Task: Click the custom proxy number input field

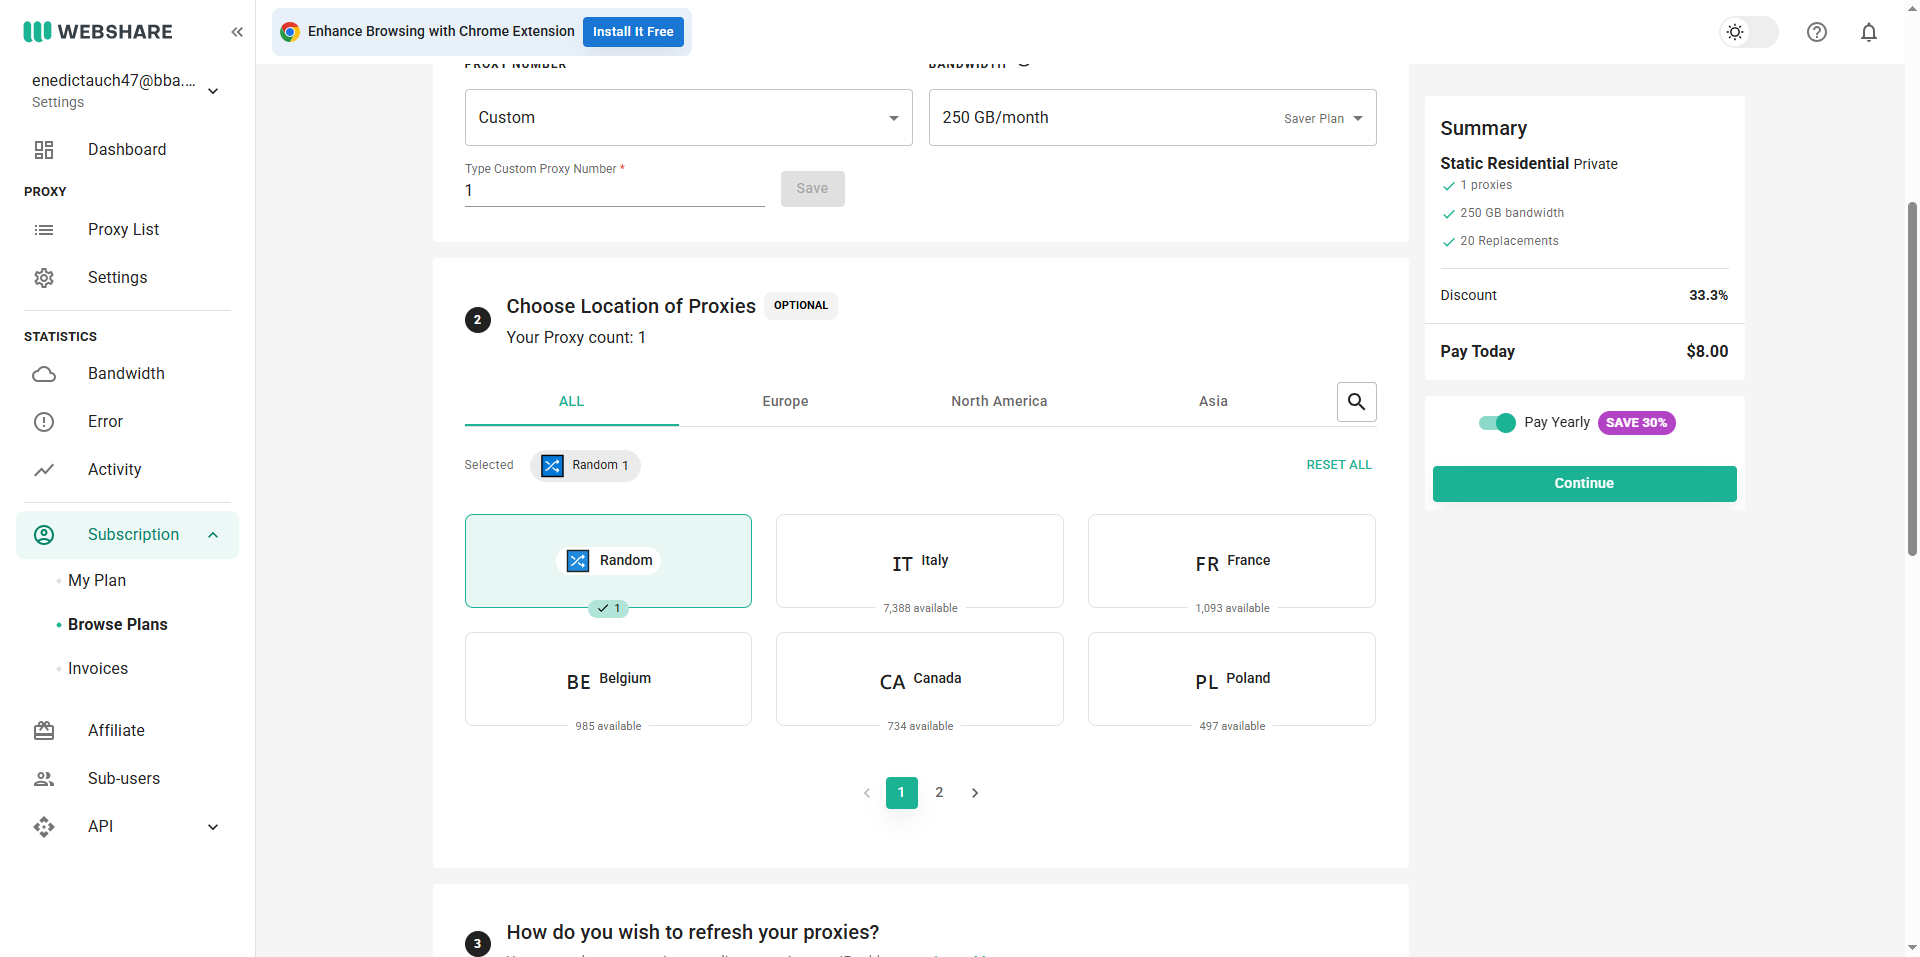Action: (614, 191)
